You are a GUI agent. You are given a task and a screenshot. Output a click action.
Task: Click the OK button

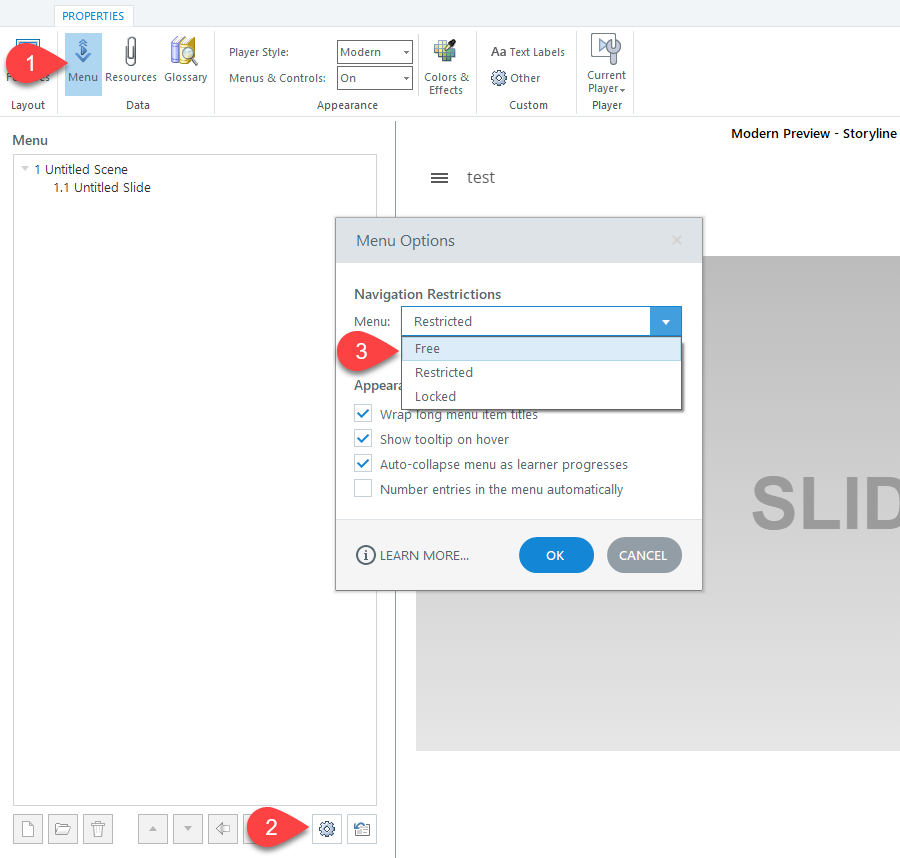click(556, 555)
